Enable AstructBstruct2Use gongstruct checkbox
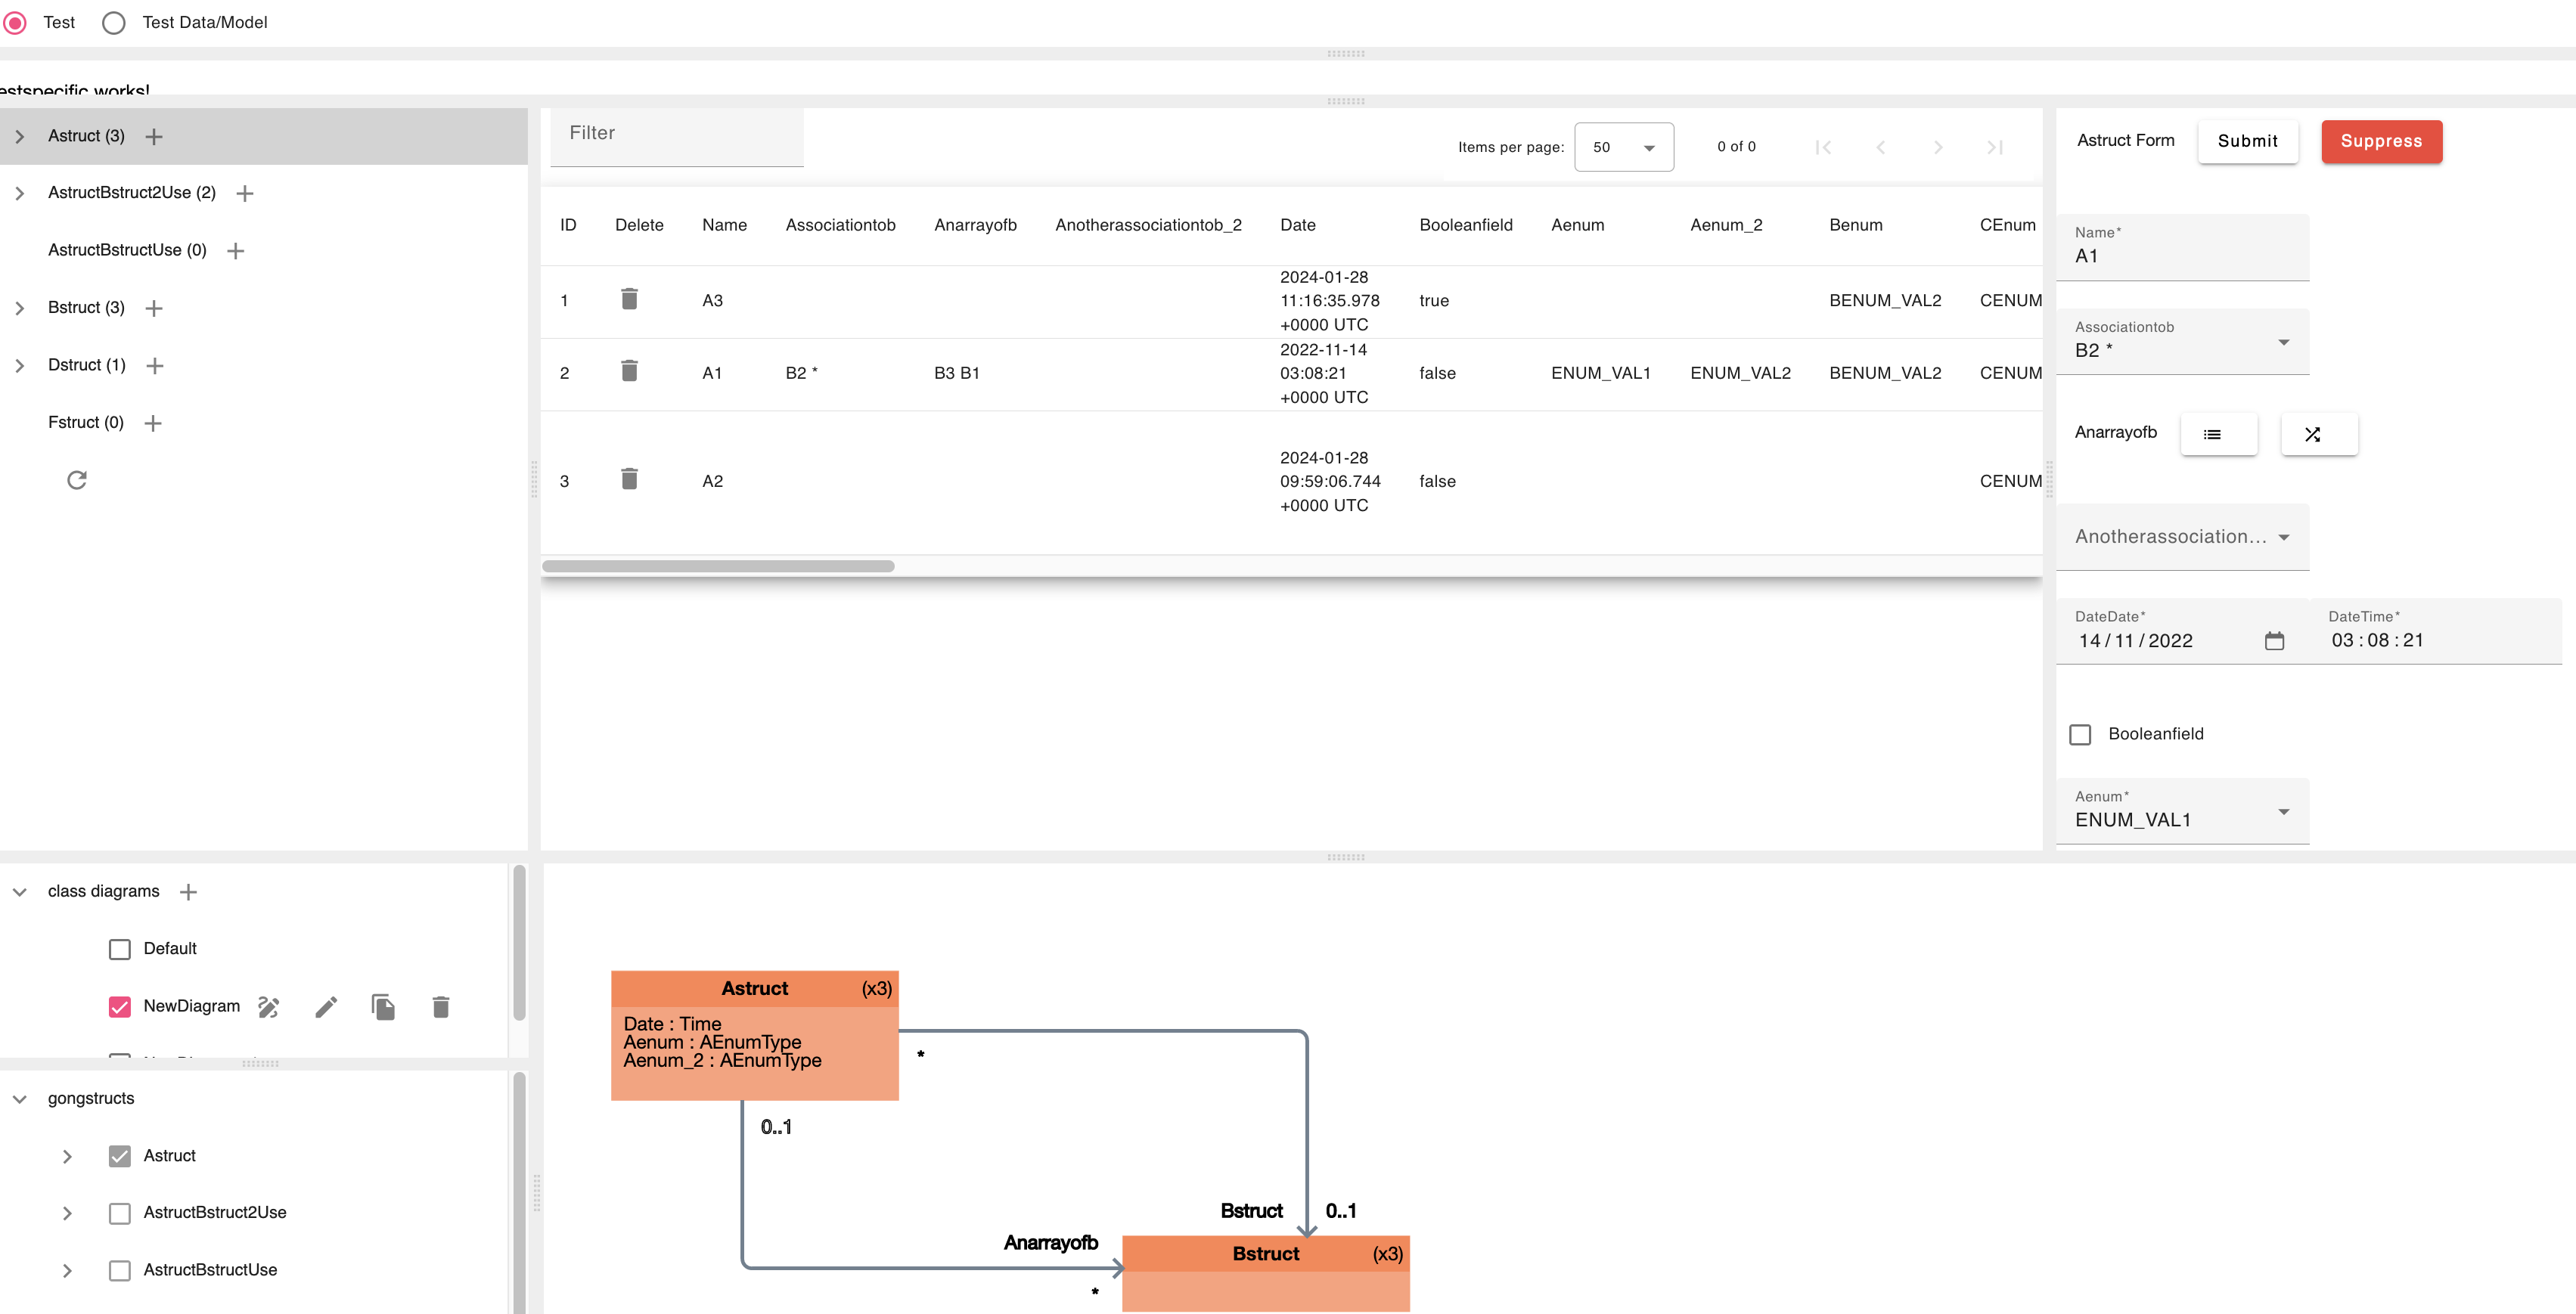The height and width of the screenshot is (1314, 2576). (120, 1213)
